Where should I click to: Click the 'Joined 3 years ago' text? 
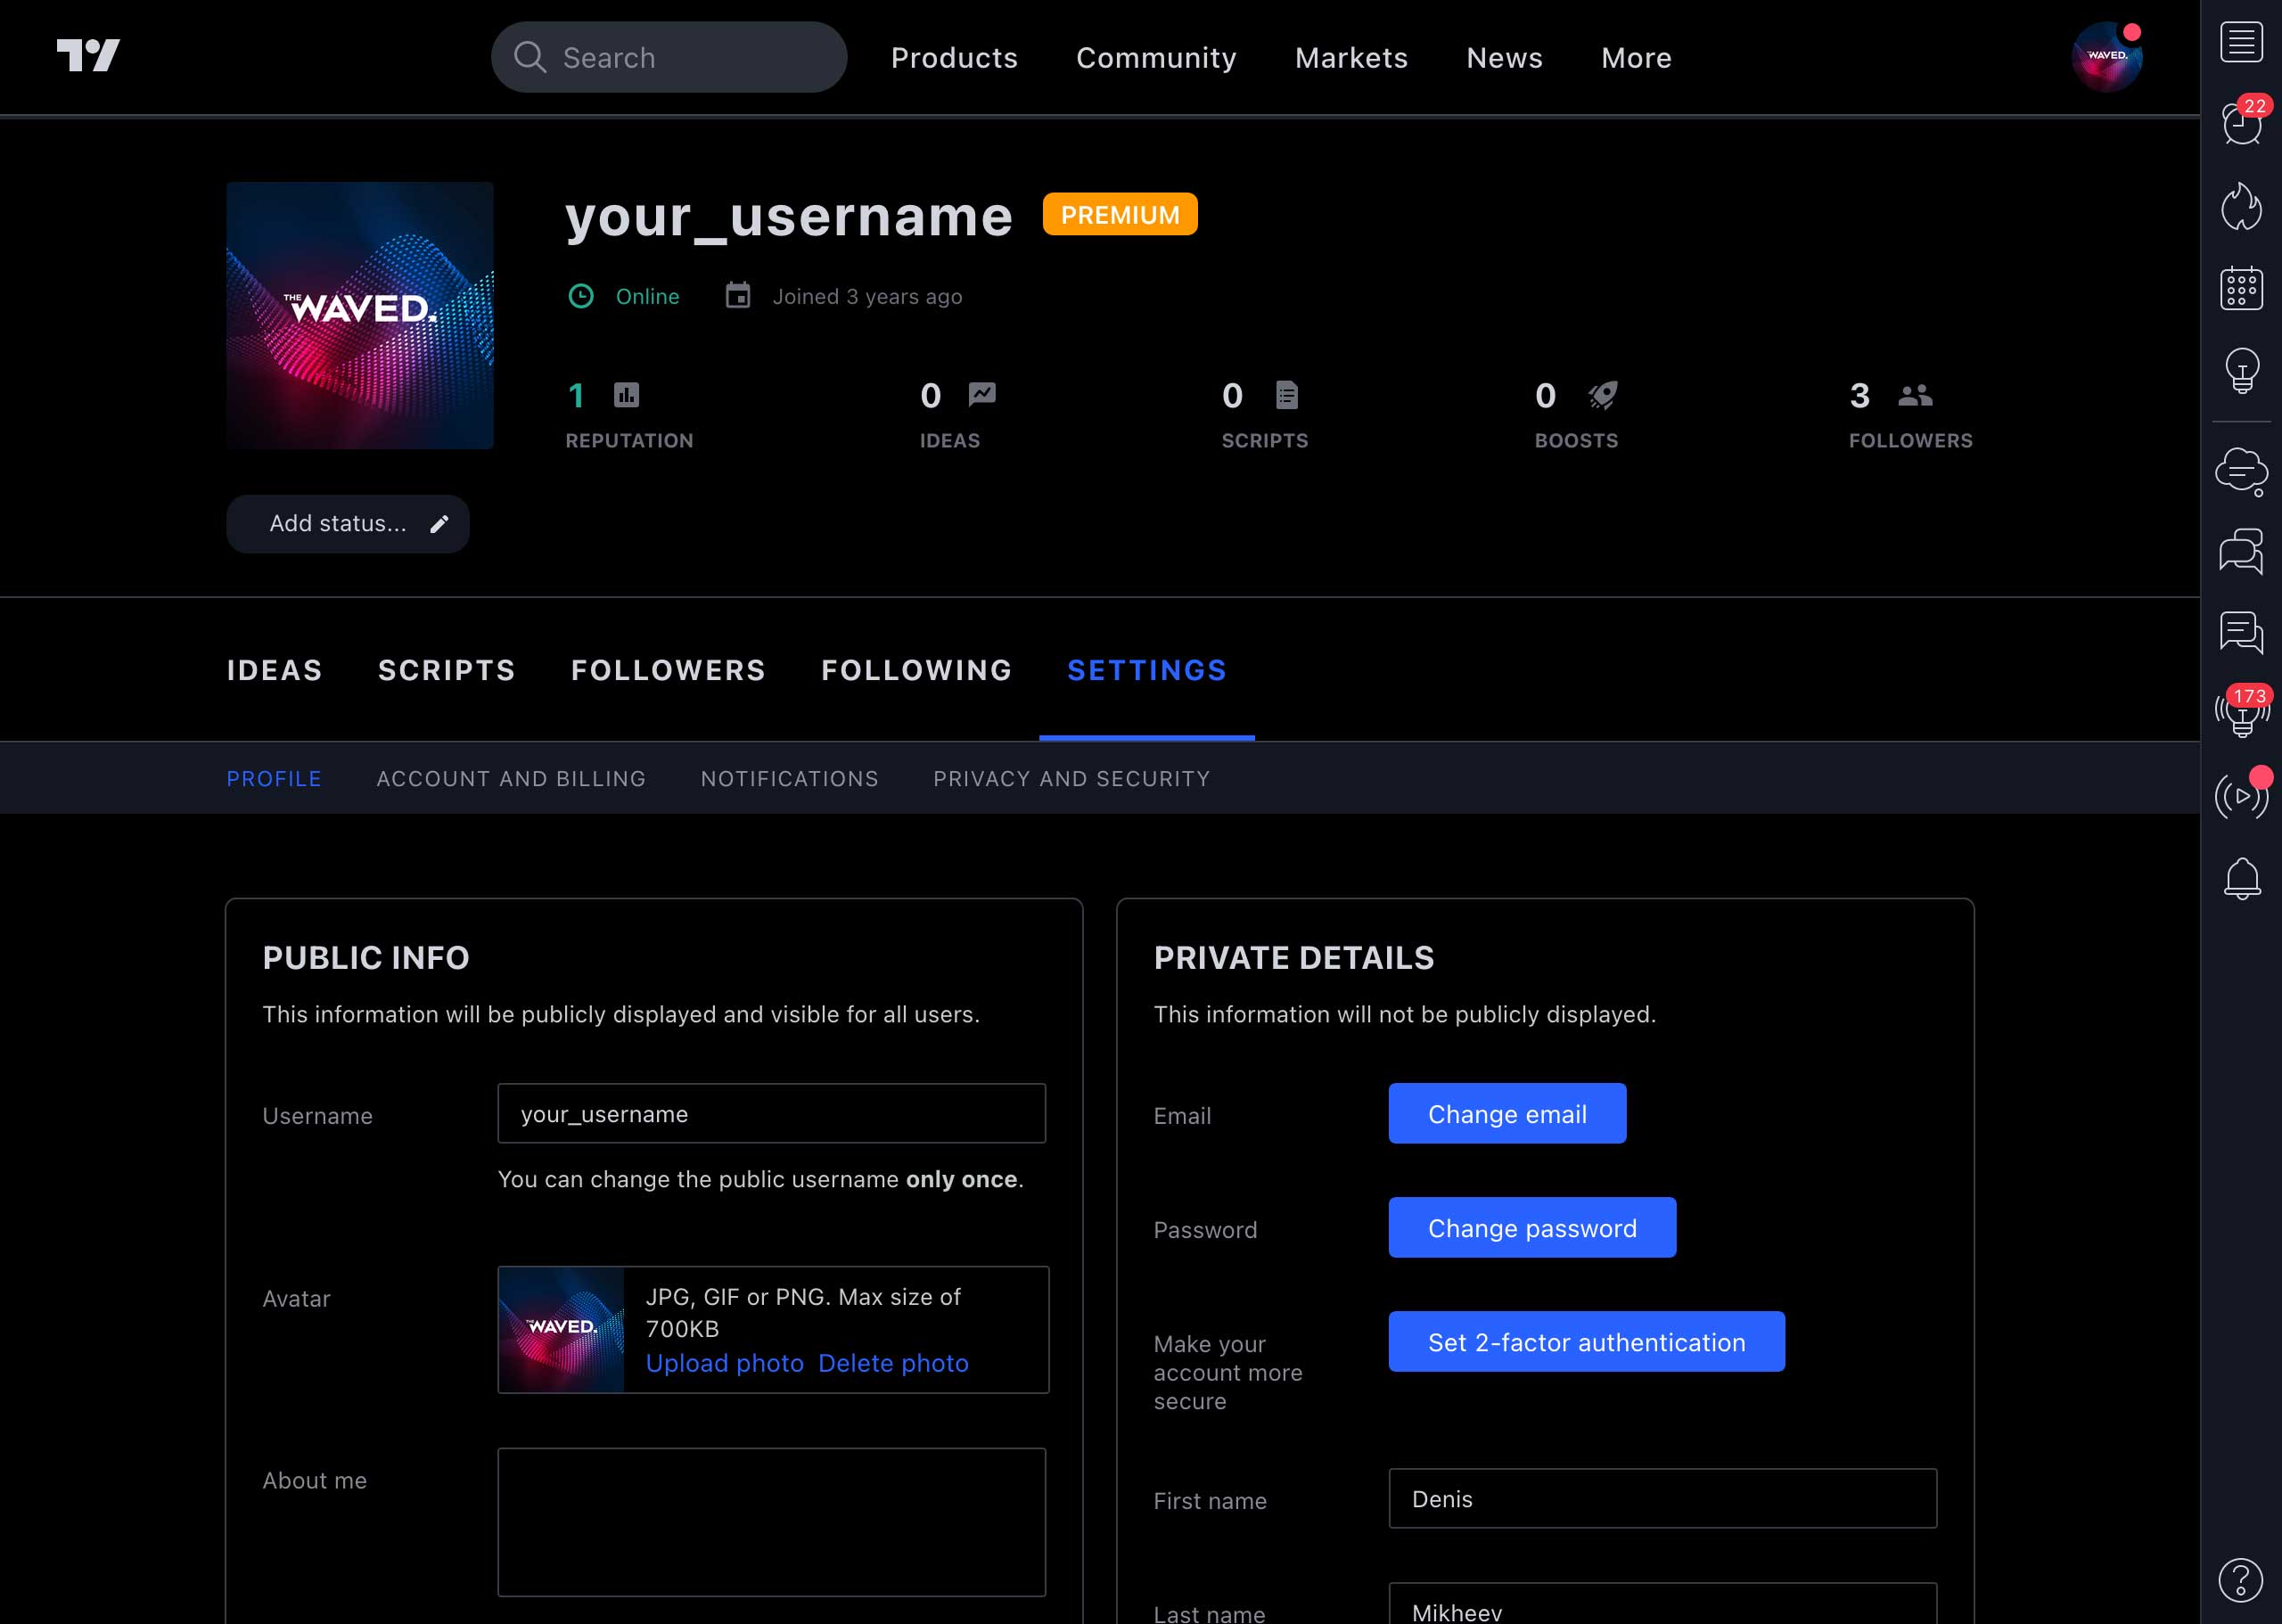pyautogui.click(x=867, y=297)
